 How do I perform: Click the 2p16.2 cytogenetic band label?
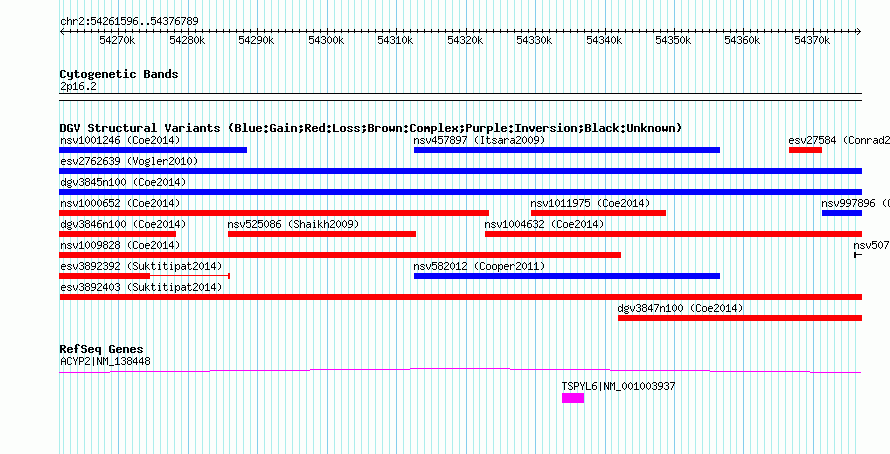pos(78,86)
